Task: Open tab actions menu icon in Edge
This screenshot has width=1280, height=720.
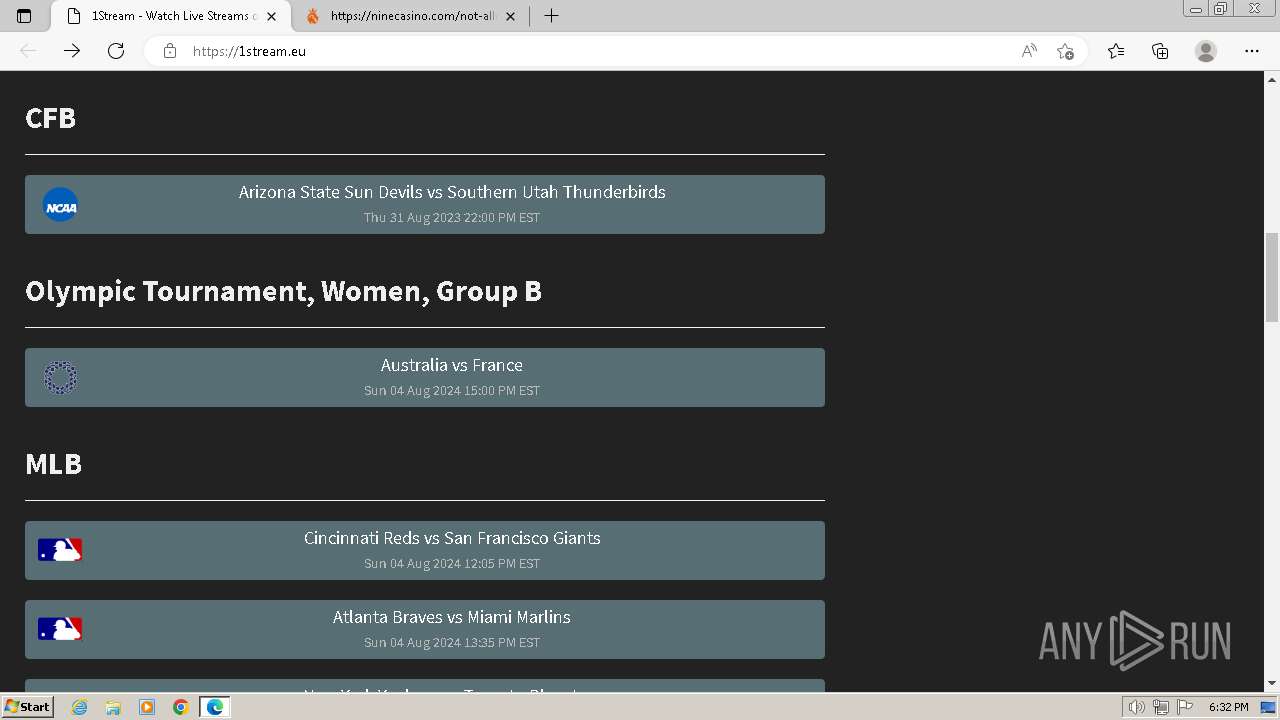Action: pos(24,16)
